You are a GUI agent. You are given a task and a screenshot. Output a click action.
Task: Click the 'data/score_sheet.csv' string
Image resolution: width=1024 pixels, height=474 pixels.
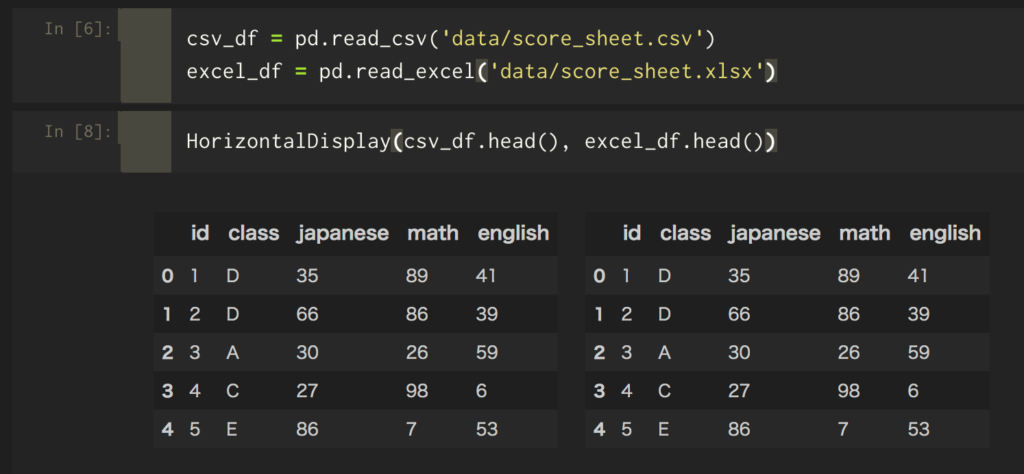(x=572, y=39)
